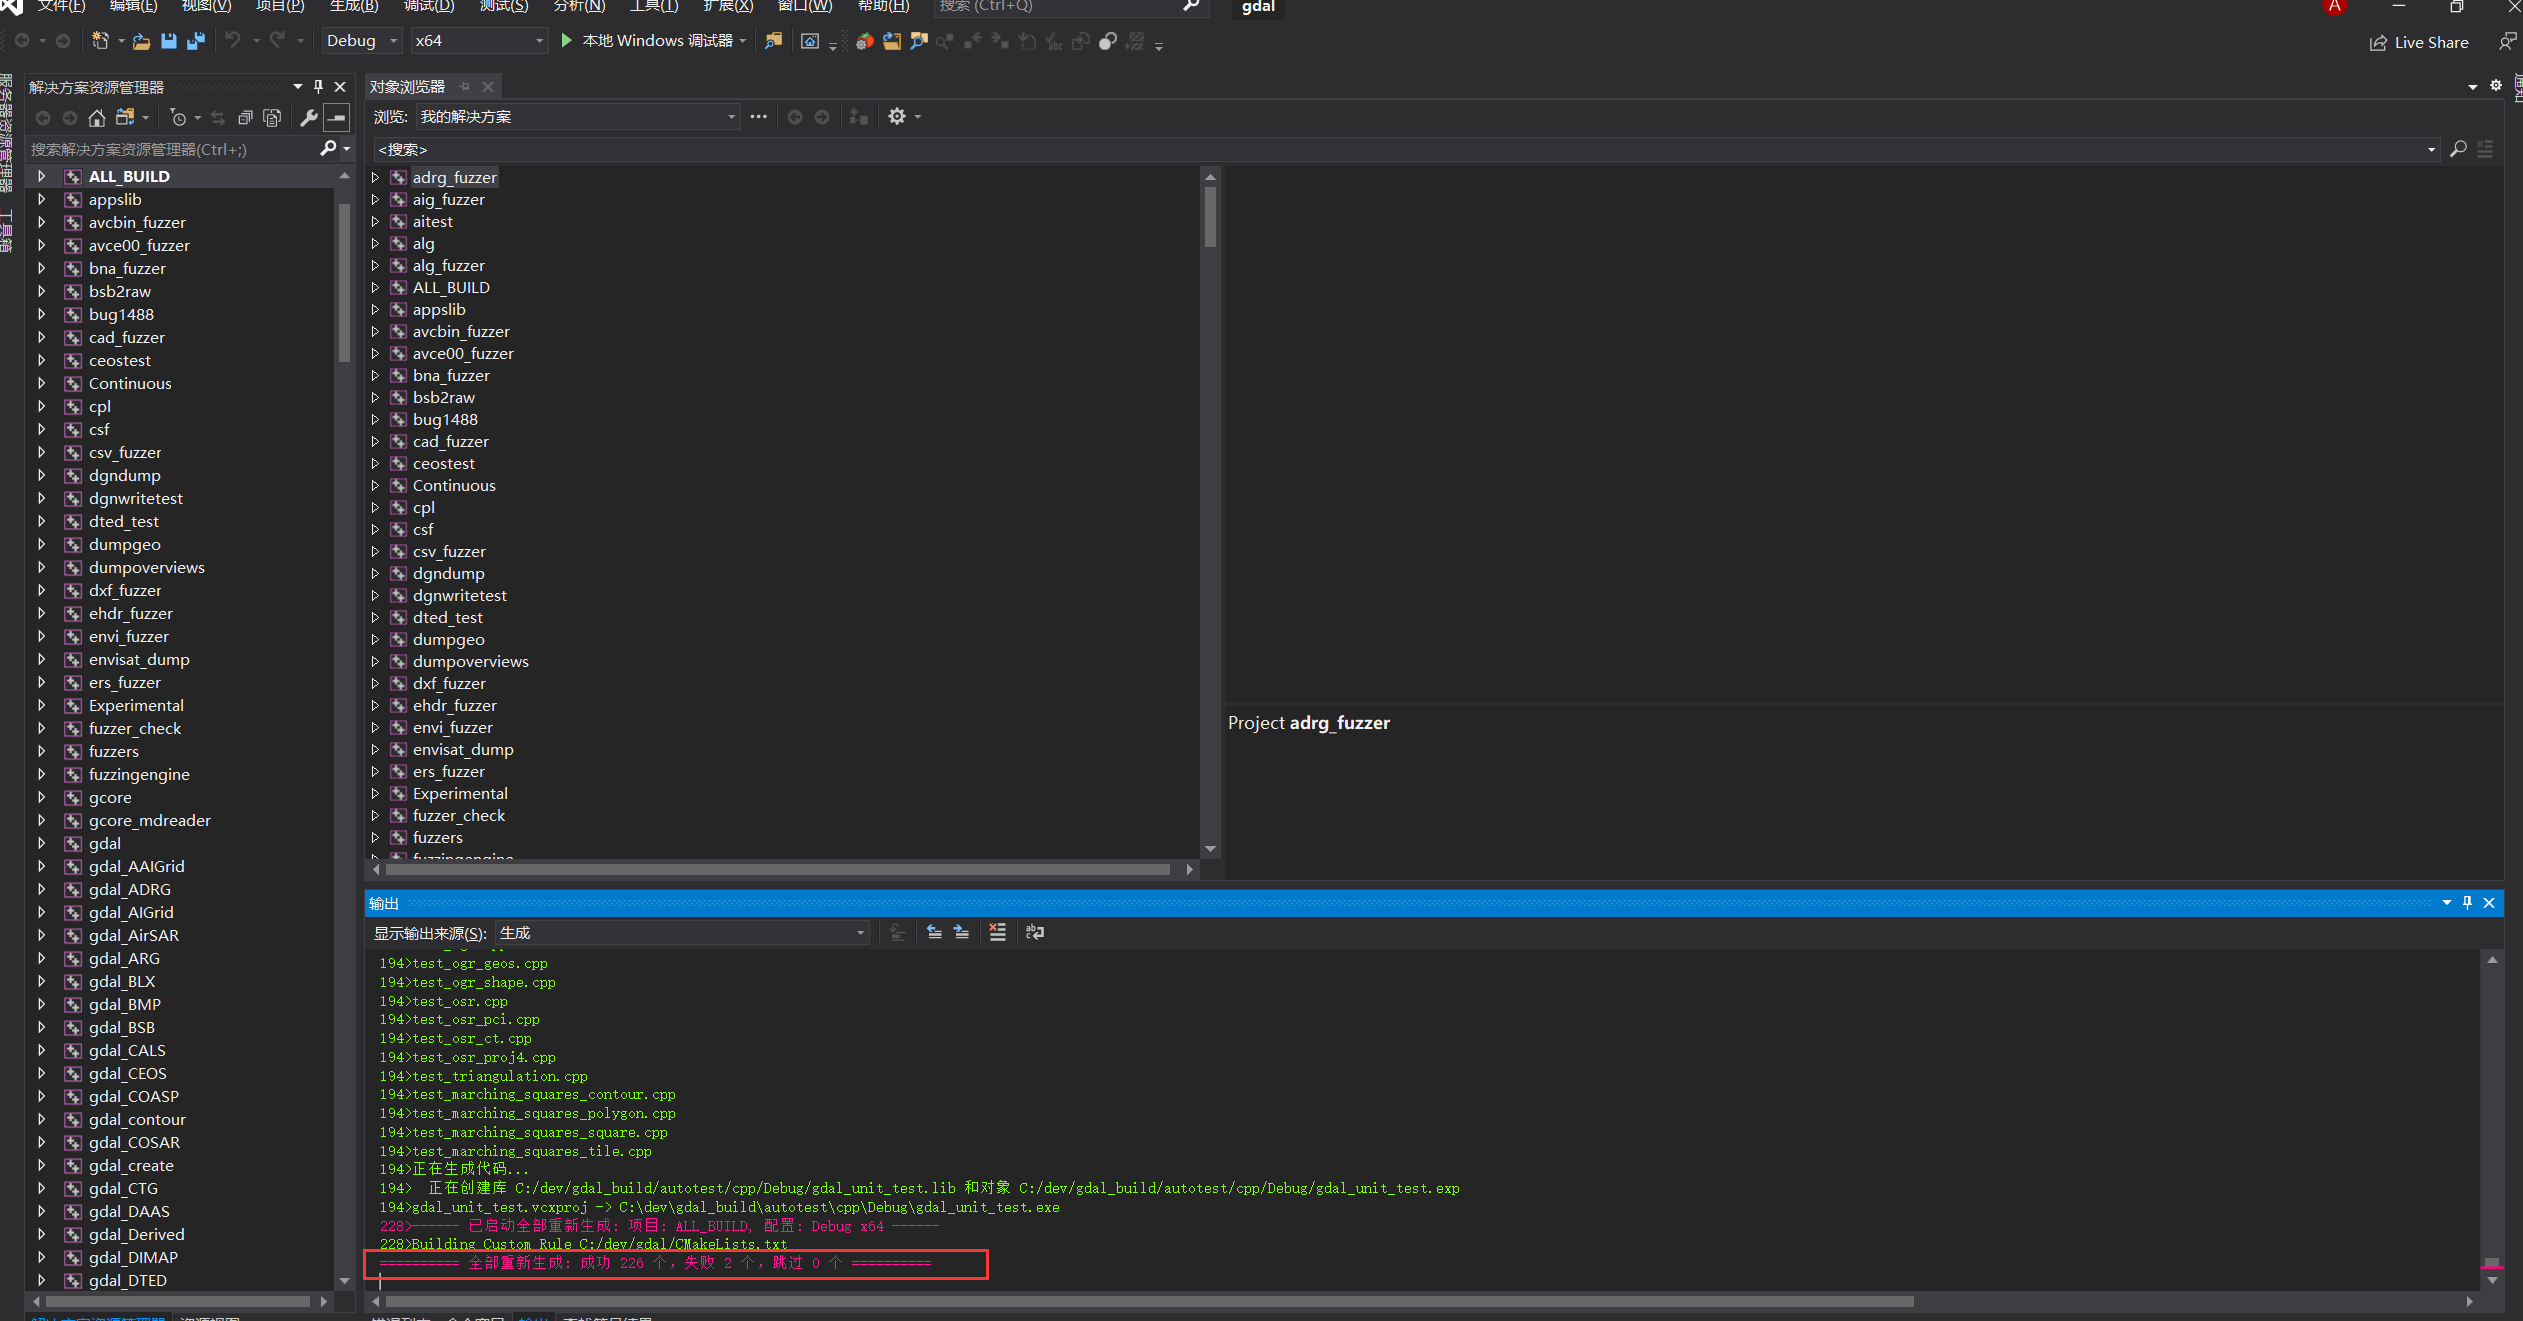The height and width of the screenshot is (1321, 2523).
Task: Open the output source '生成' dropdown
Action: tap(682, 933)
